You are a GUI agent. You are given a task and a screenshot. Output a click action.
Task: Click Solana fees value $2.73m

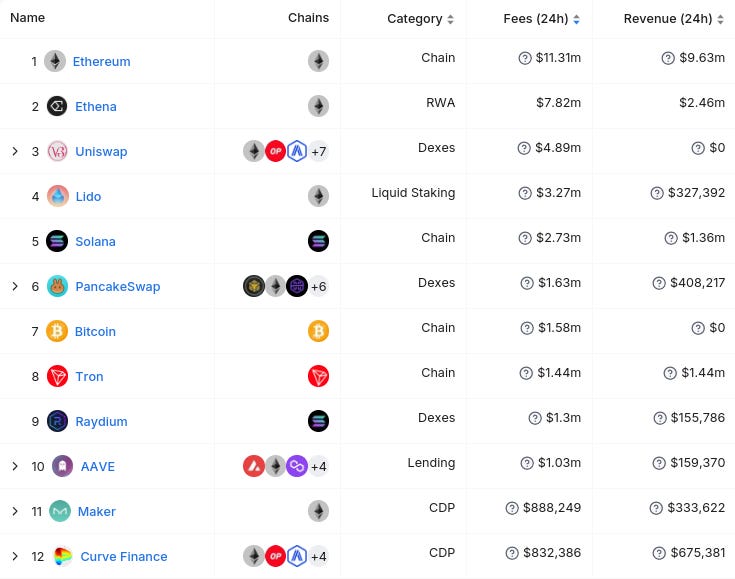558,238
